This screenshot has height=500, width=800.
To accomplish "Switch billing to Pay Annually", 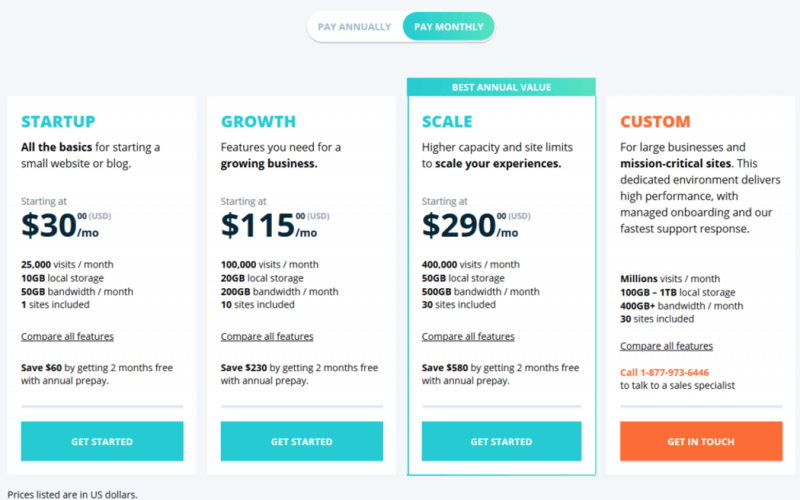I will pyautogui.click(x=354, y=27).
